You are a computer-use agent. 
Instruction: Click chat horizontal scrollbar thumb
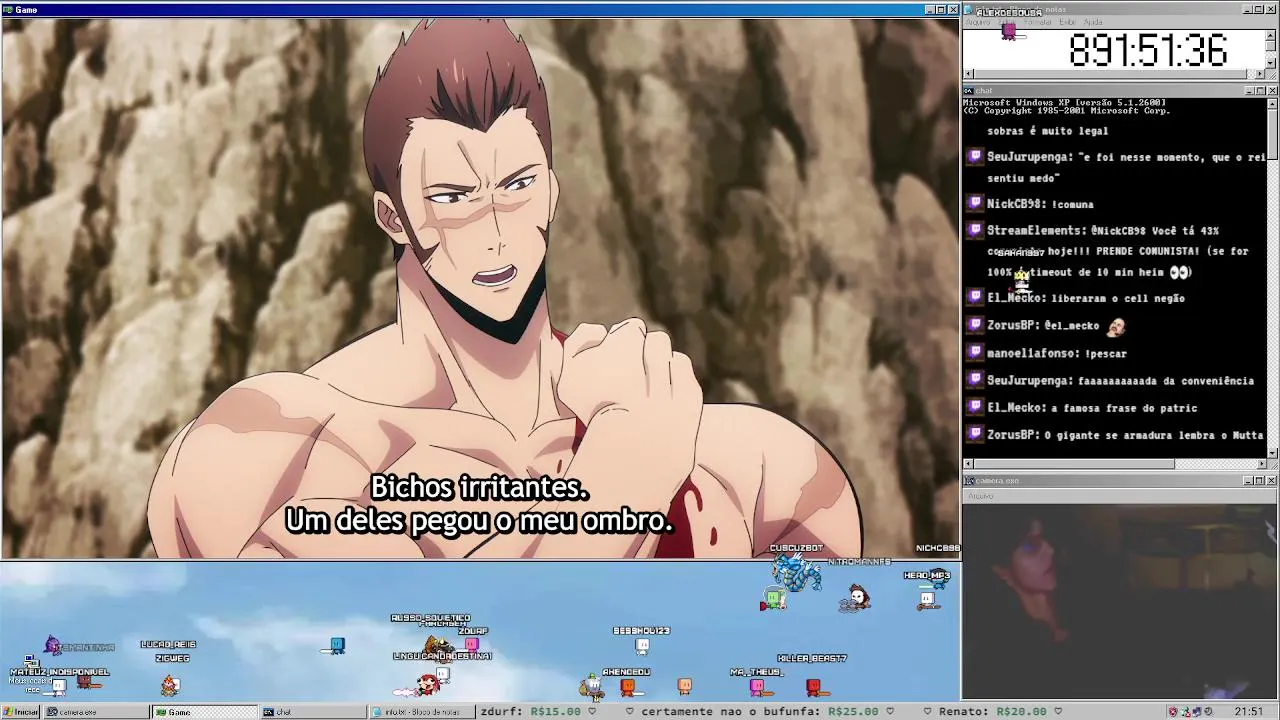1074,464
